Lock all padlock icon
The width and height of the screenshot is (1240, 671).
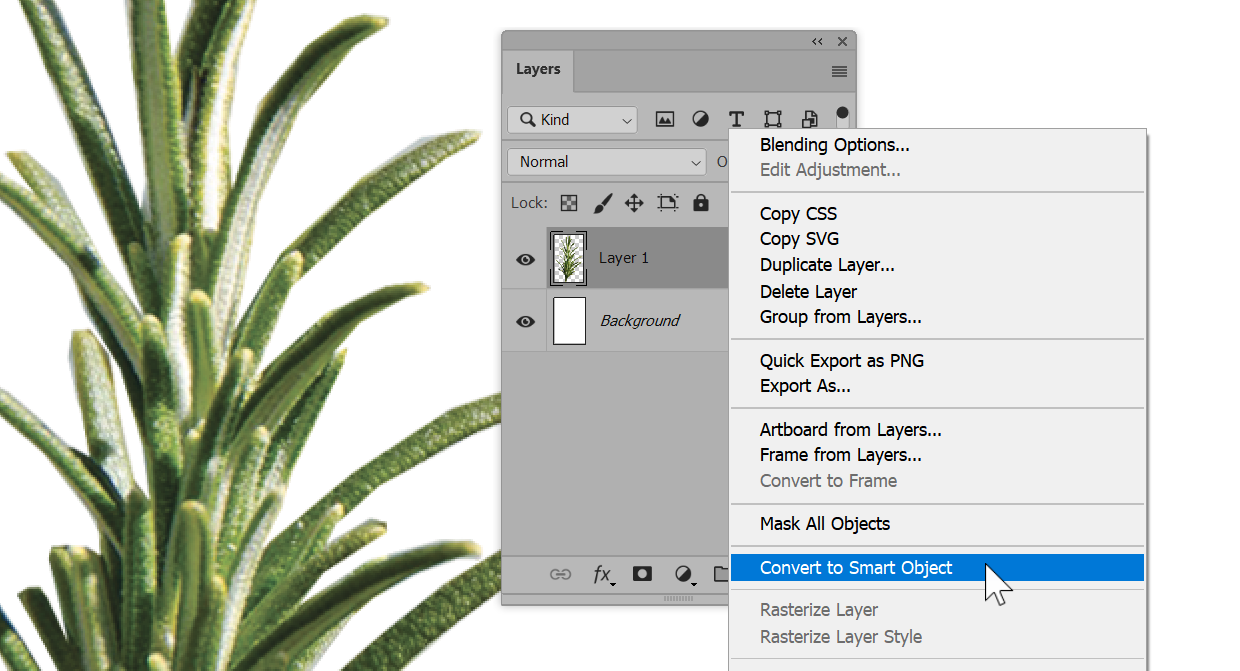pos(701,203)
